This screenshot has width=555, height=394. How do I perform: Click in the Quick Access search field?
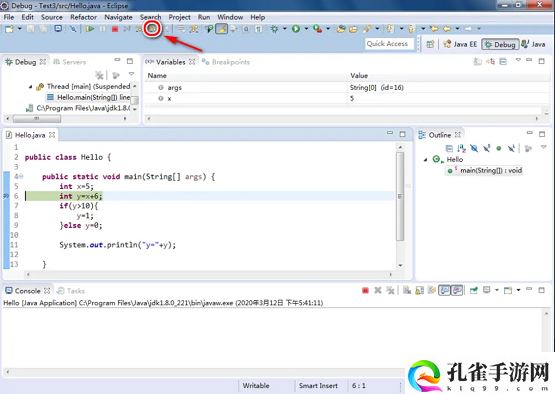point(389,44)
